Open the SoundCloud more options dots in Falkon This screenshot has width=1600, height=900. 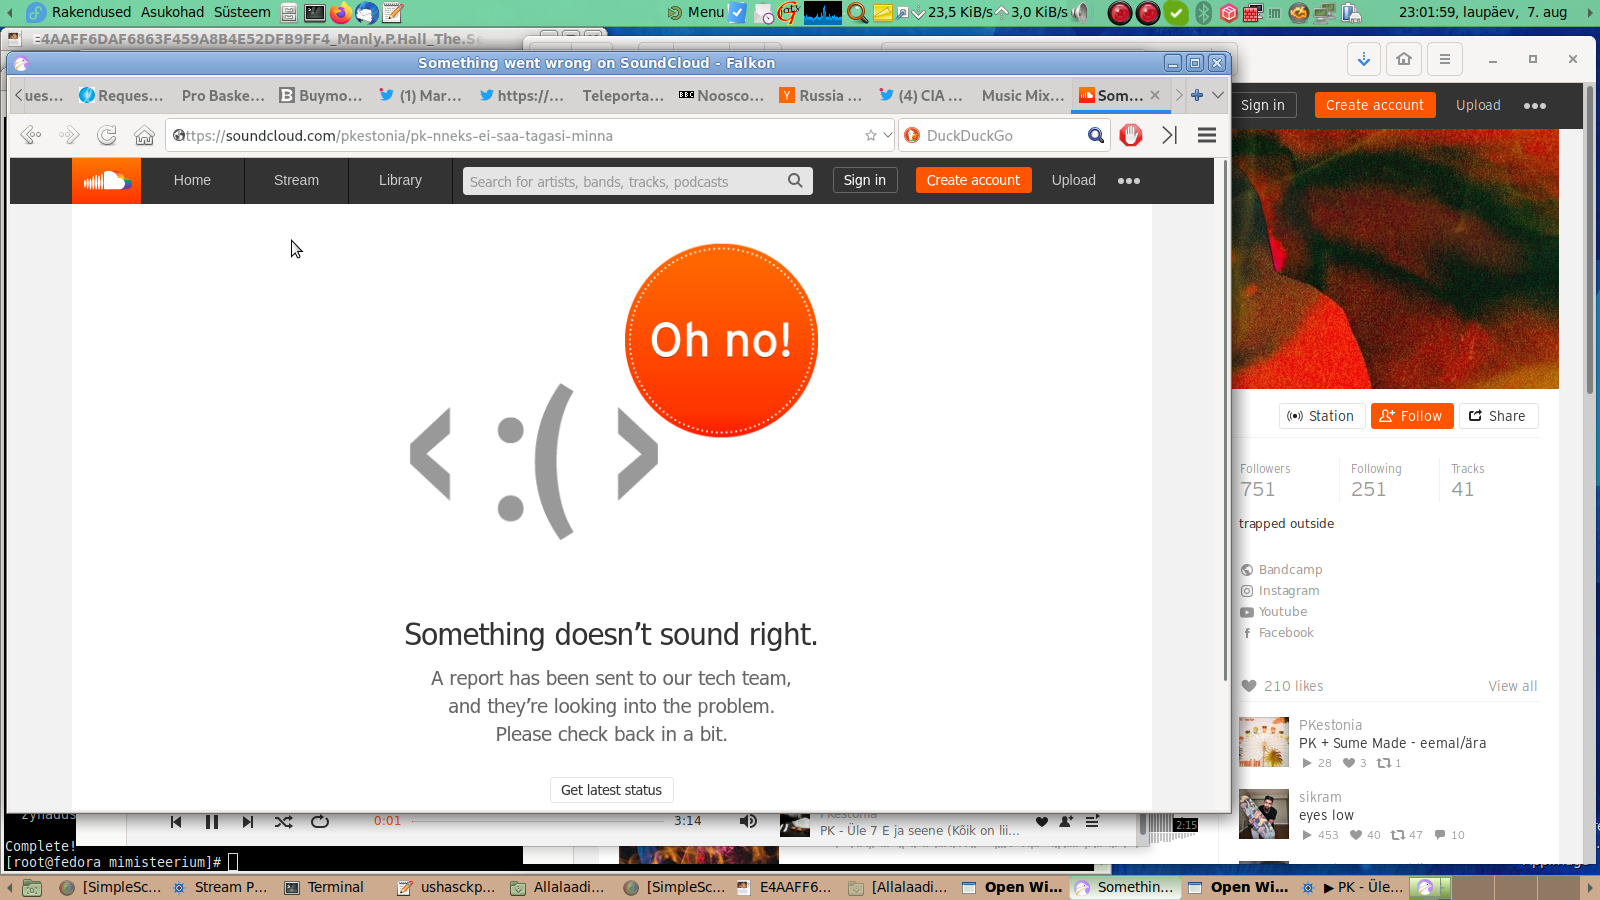[x=1129, y=181]
